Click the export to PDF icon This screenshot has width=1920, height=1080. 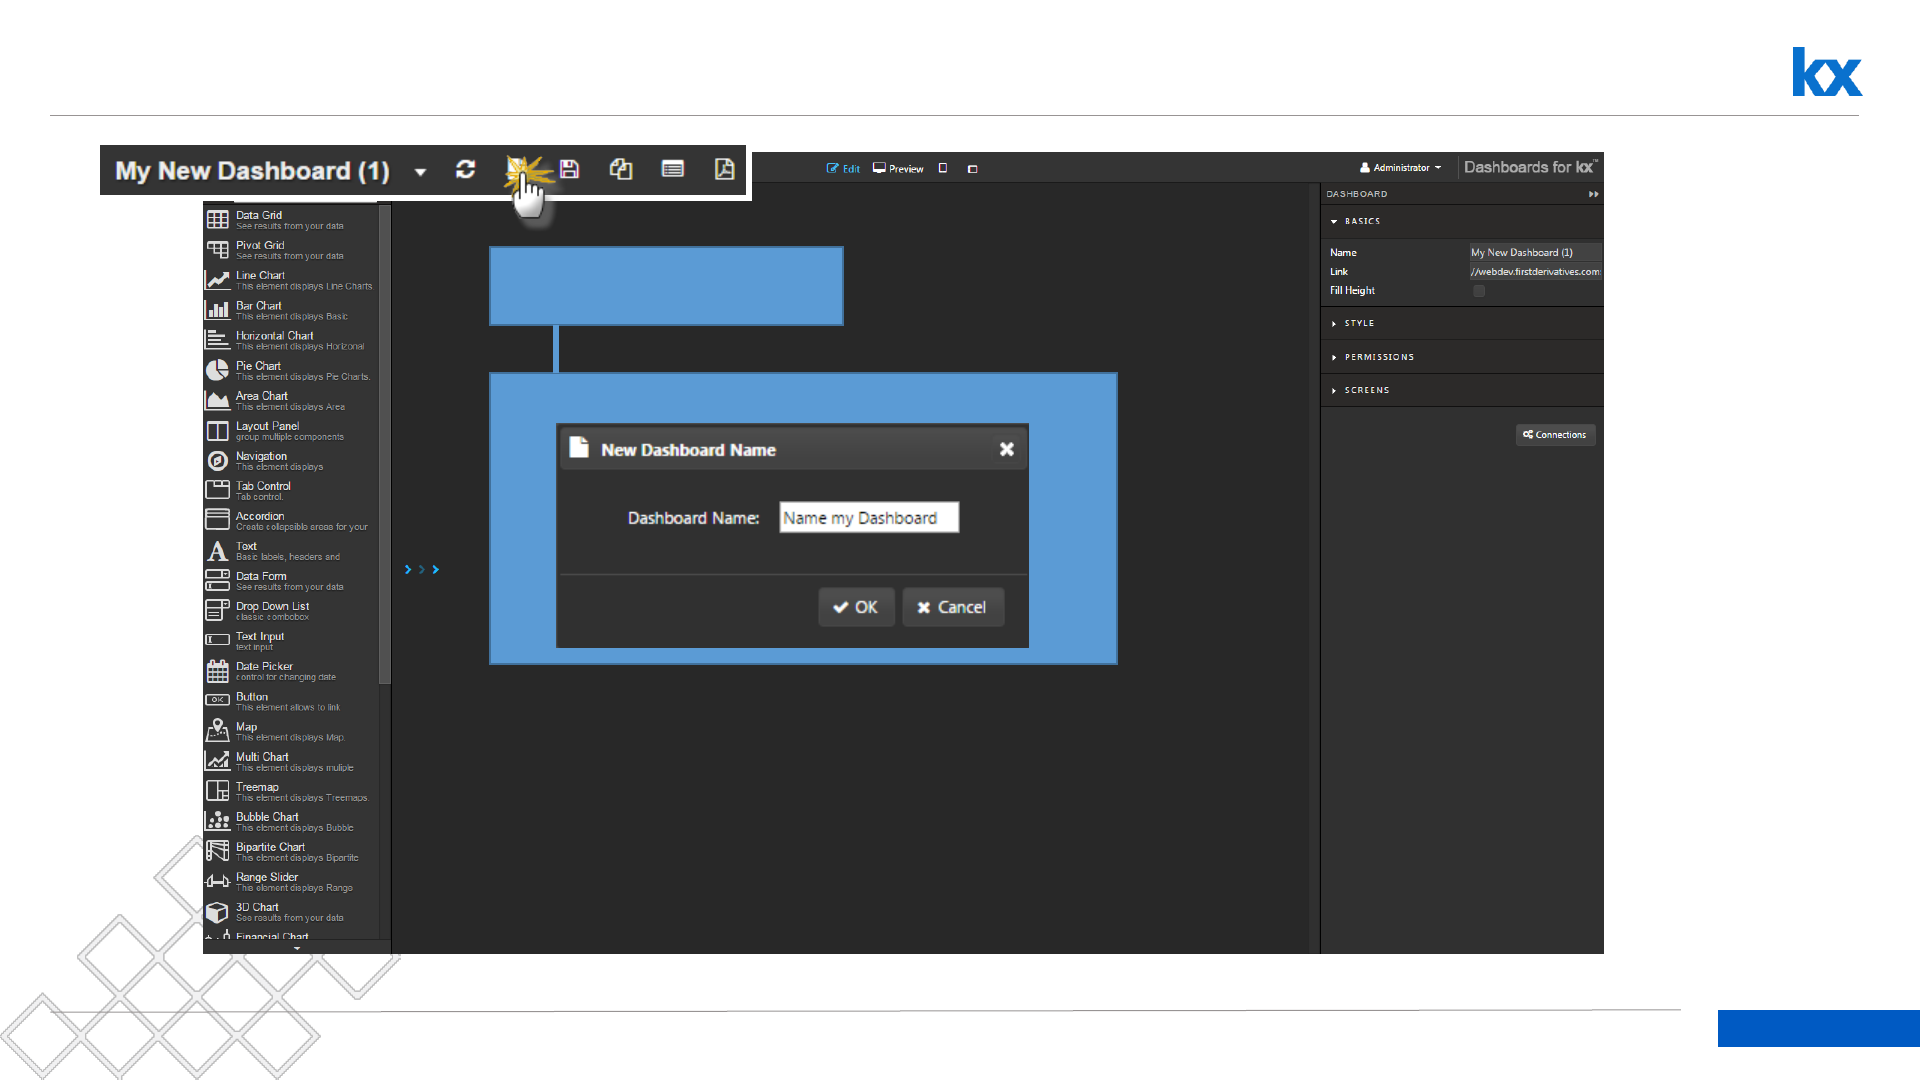pyautogui.click(x=724, y=169)
